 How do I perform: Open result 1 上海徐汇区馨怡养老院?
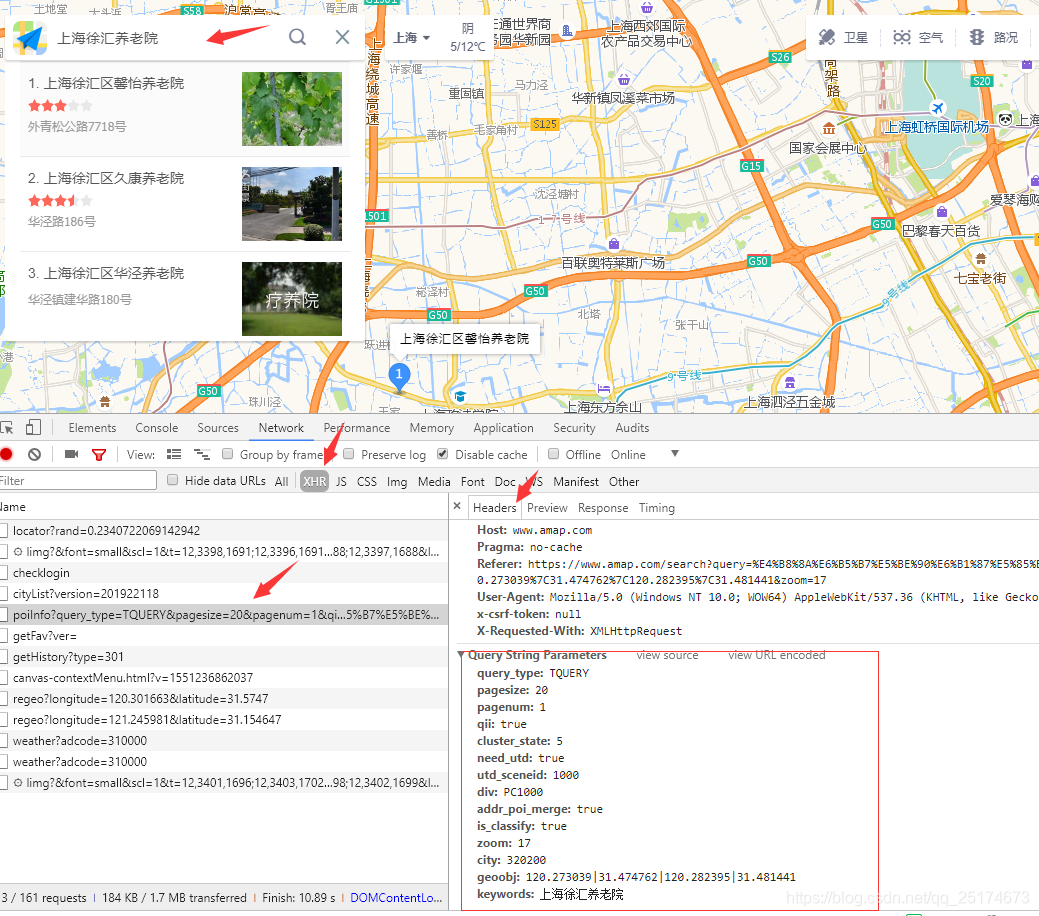(106, 84)
